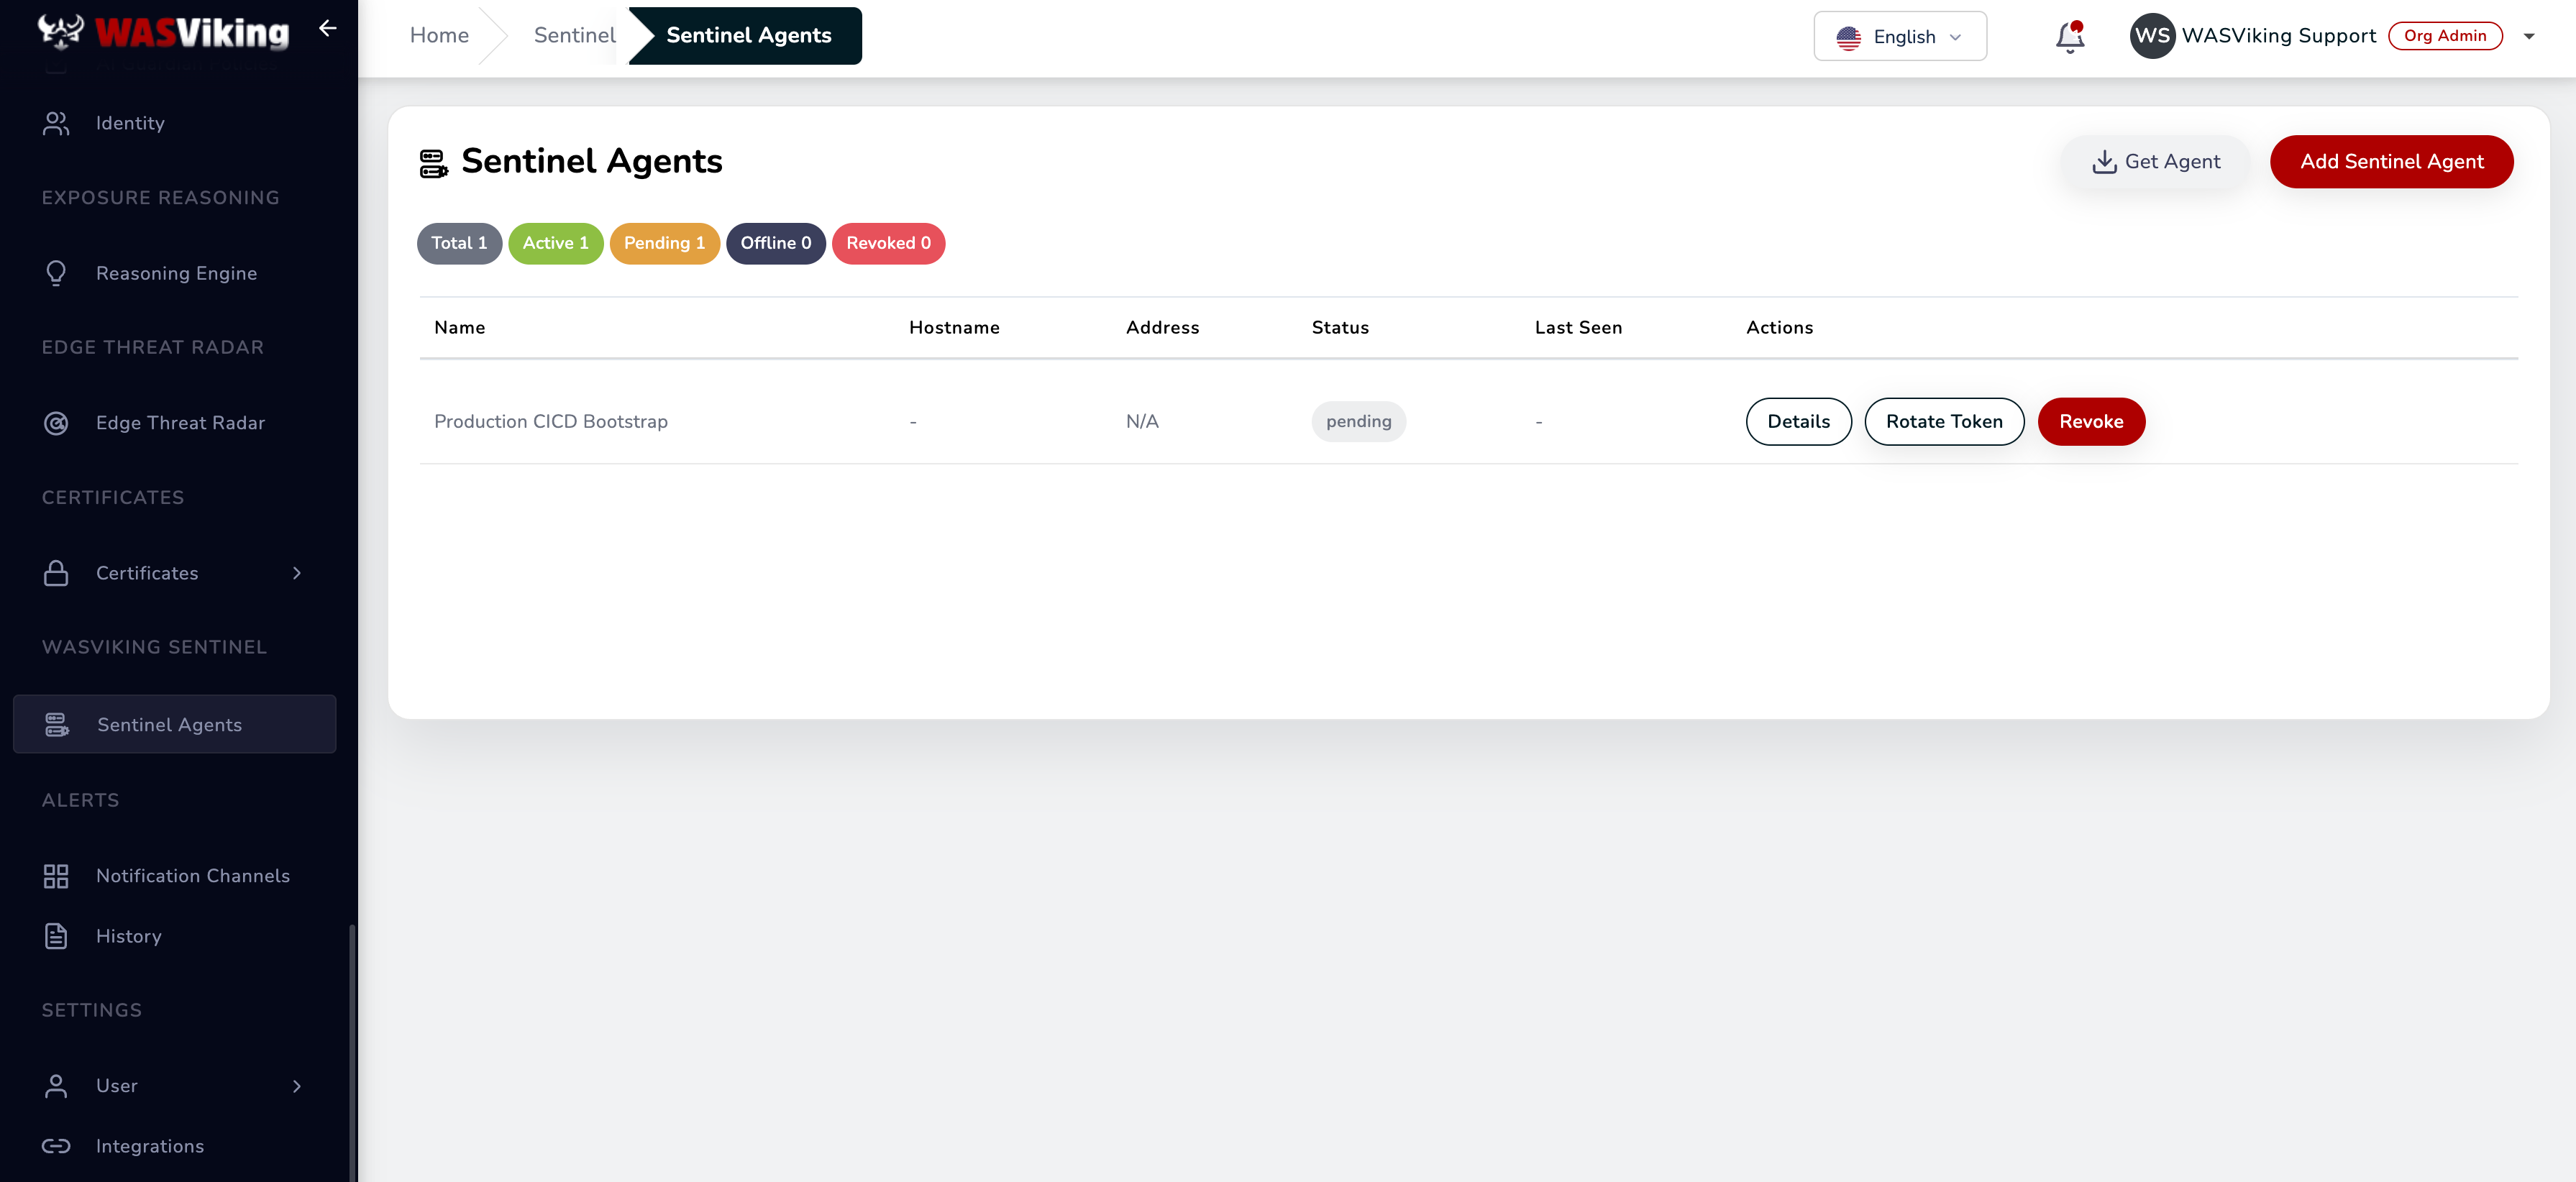Click the Actions column header
The height and width of the screenshot is (1182, 2576).
click(1779, 328)
